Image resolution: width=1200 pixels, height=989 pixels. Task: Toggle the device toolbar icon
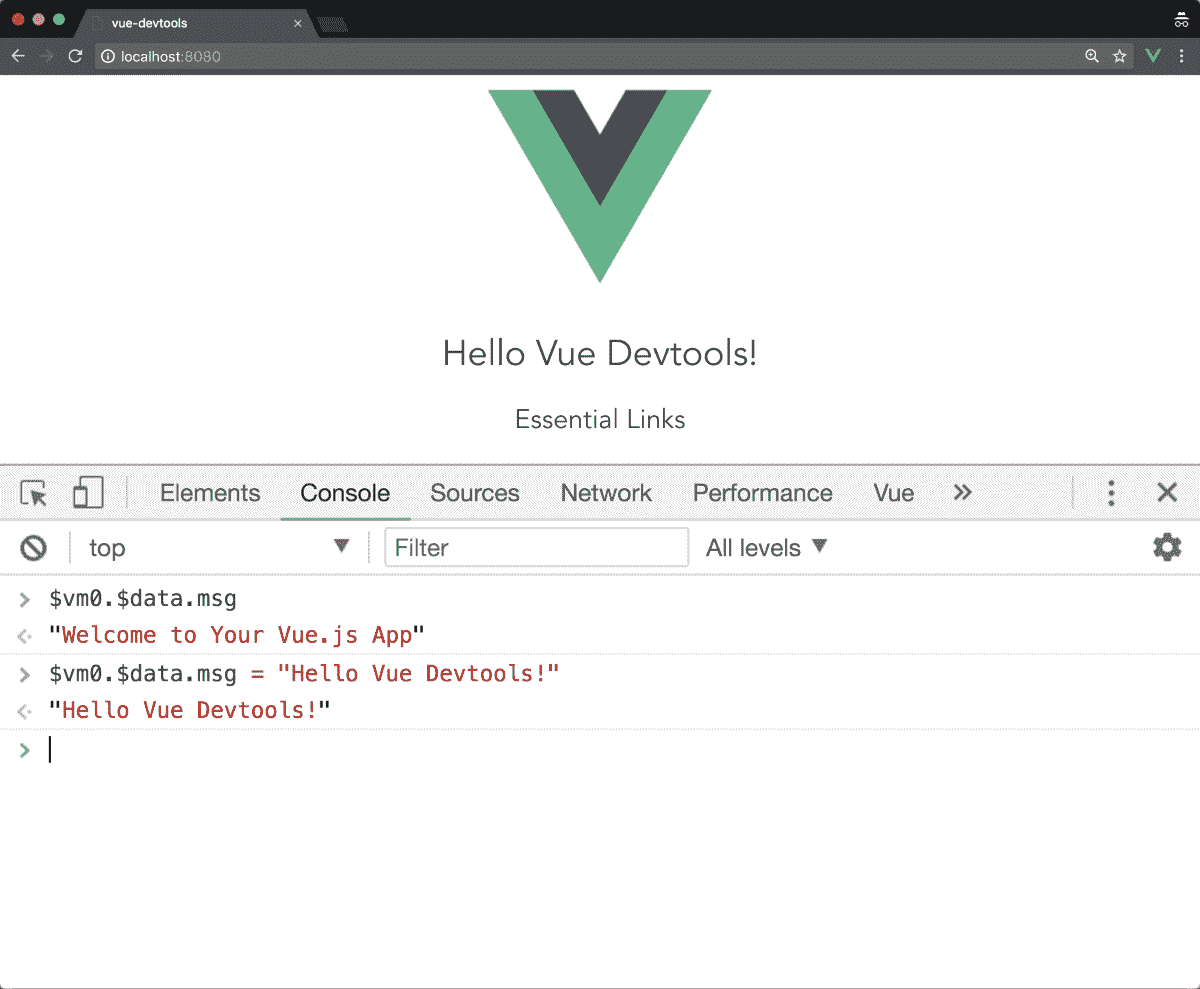coord(88,493)
